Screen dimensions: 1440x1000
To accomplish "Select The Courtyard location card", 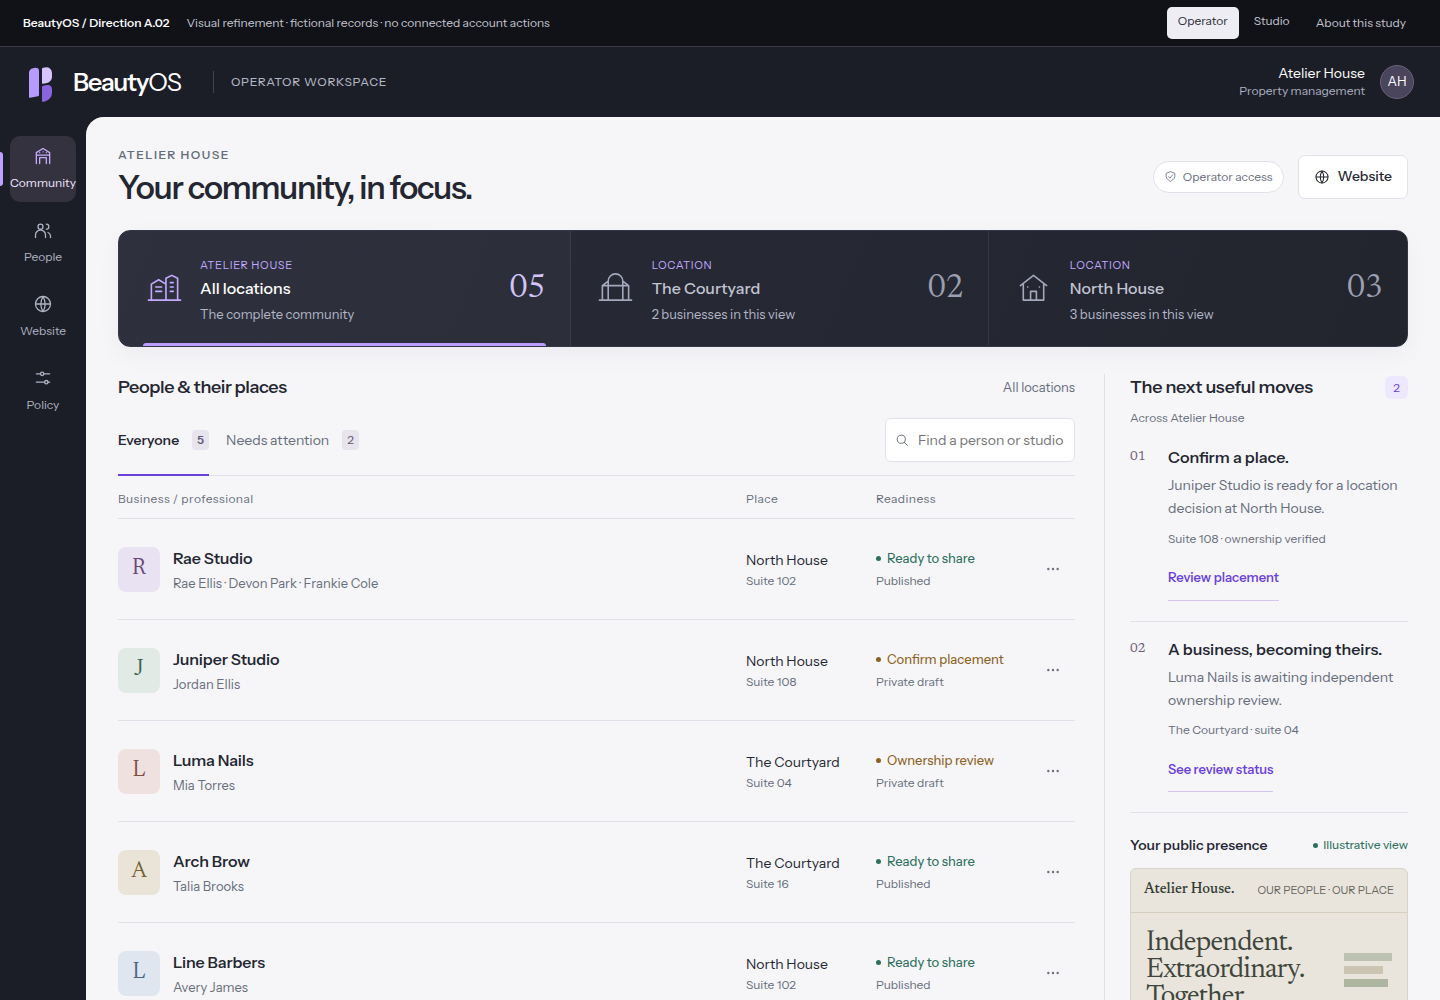I will [x=779, y=289].
